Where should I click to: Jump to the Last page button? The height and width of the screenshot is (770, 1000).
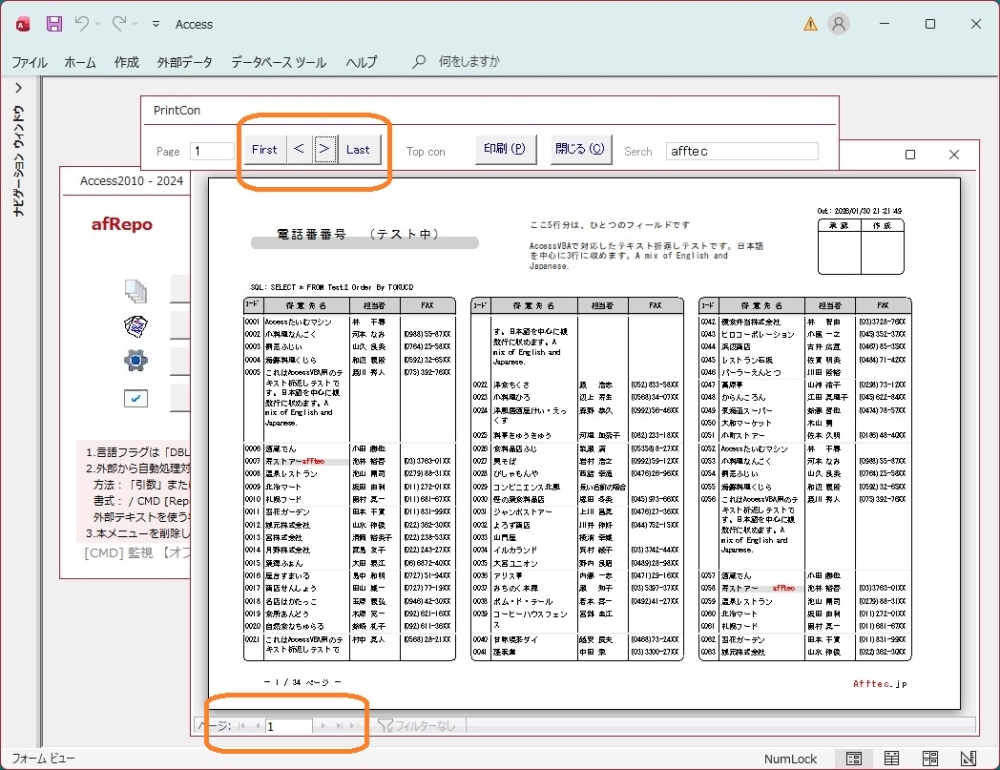tap(358, 150)
